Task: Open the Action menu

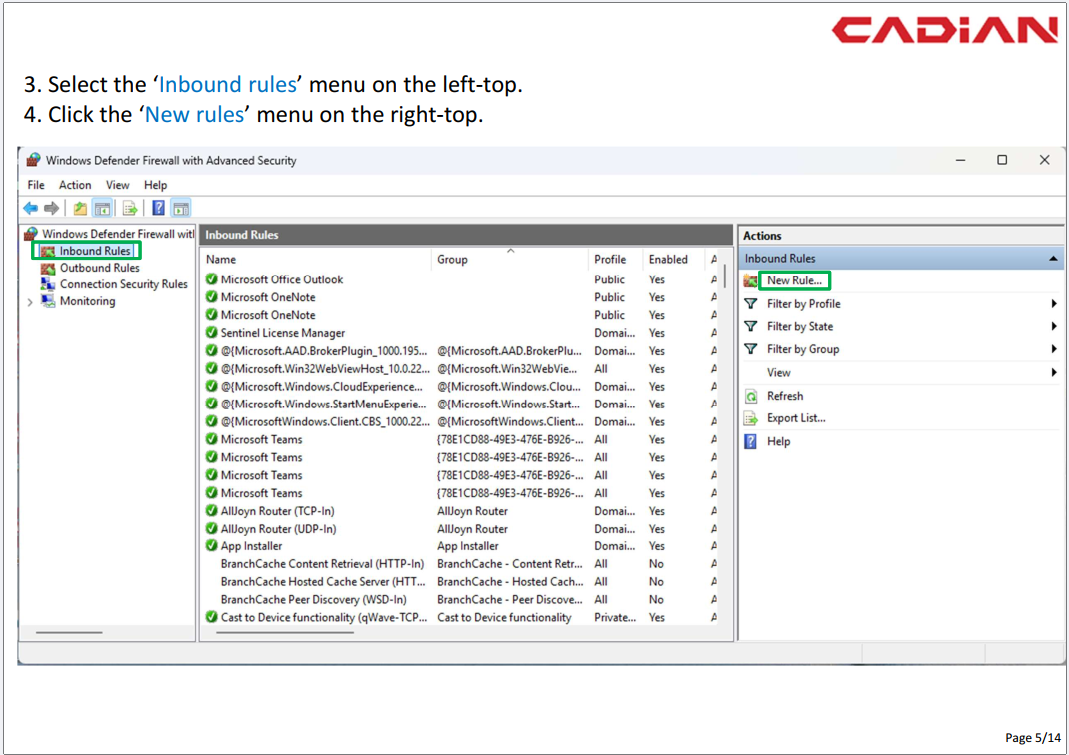Action: 75,185
